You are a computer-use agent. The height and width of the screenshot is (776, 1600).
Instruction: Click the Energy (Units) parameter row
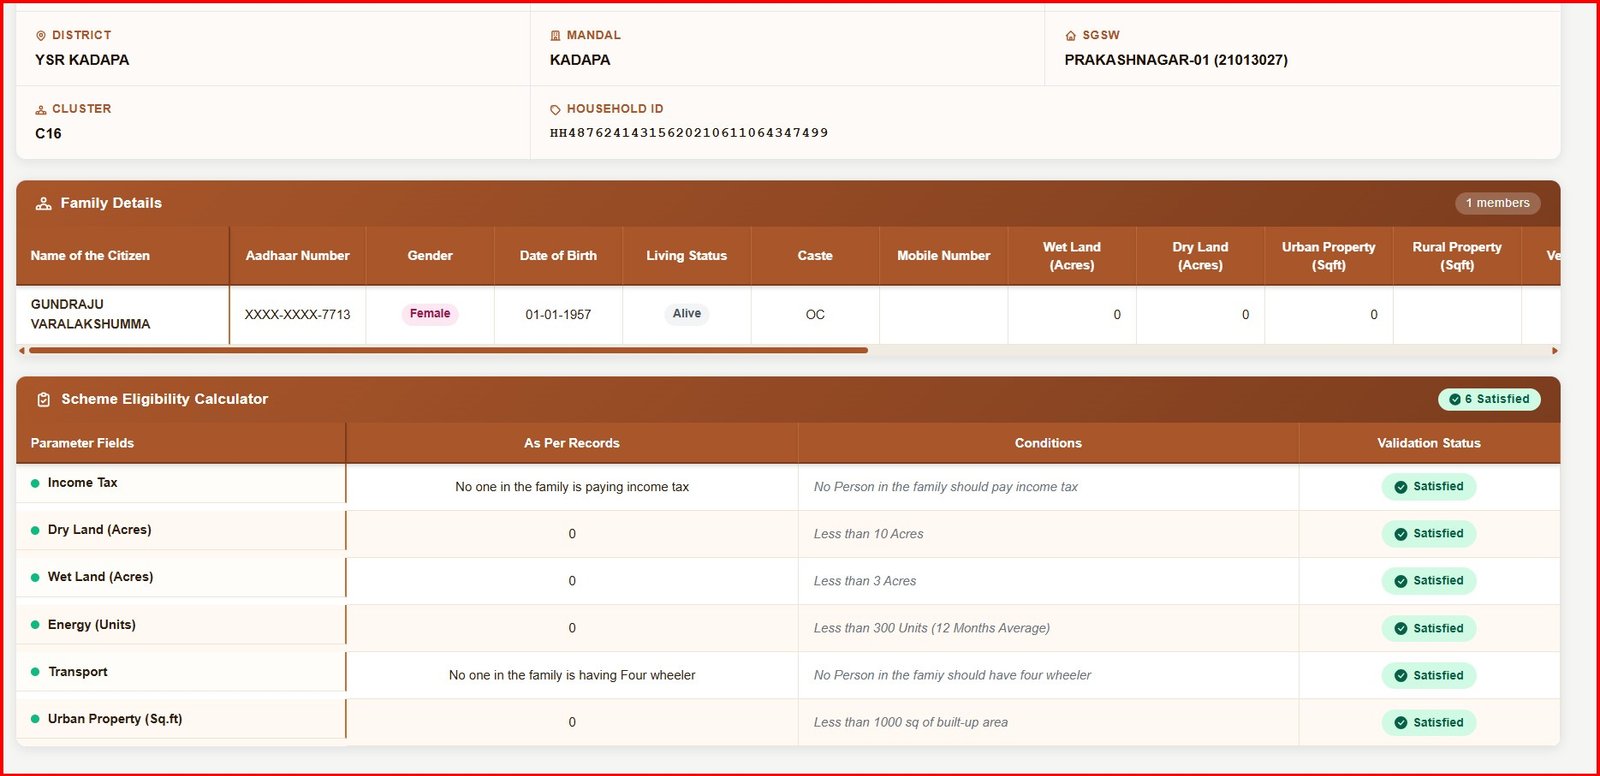pos(788,628)
